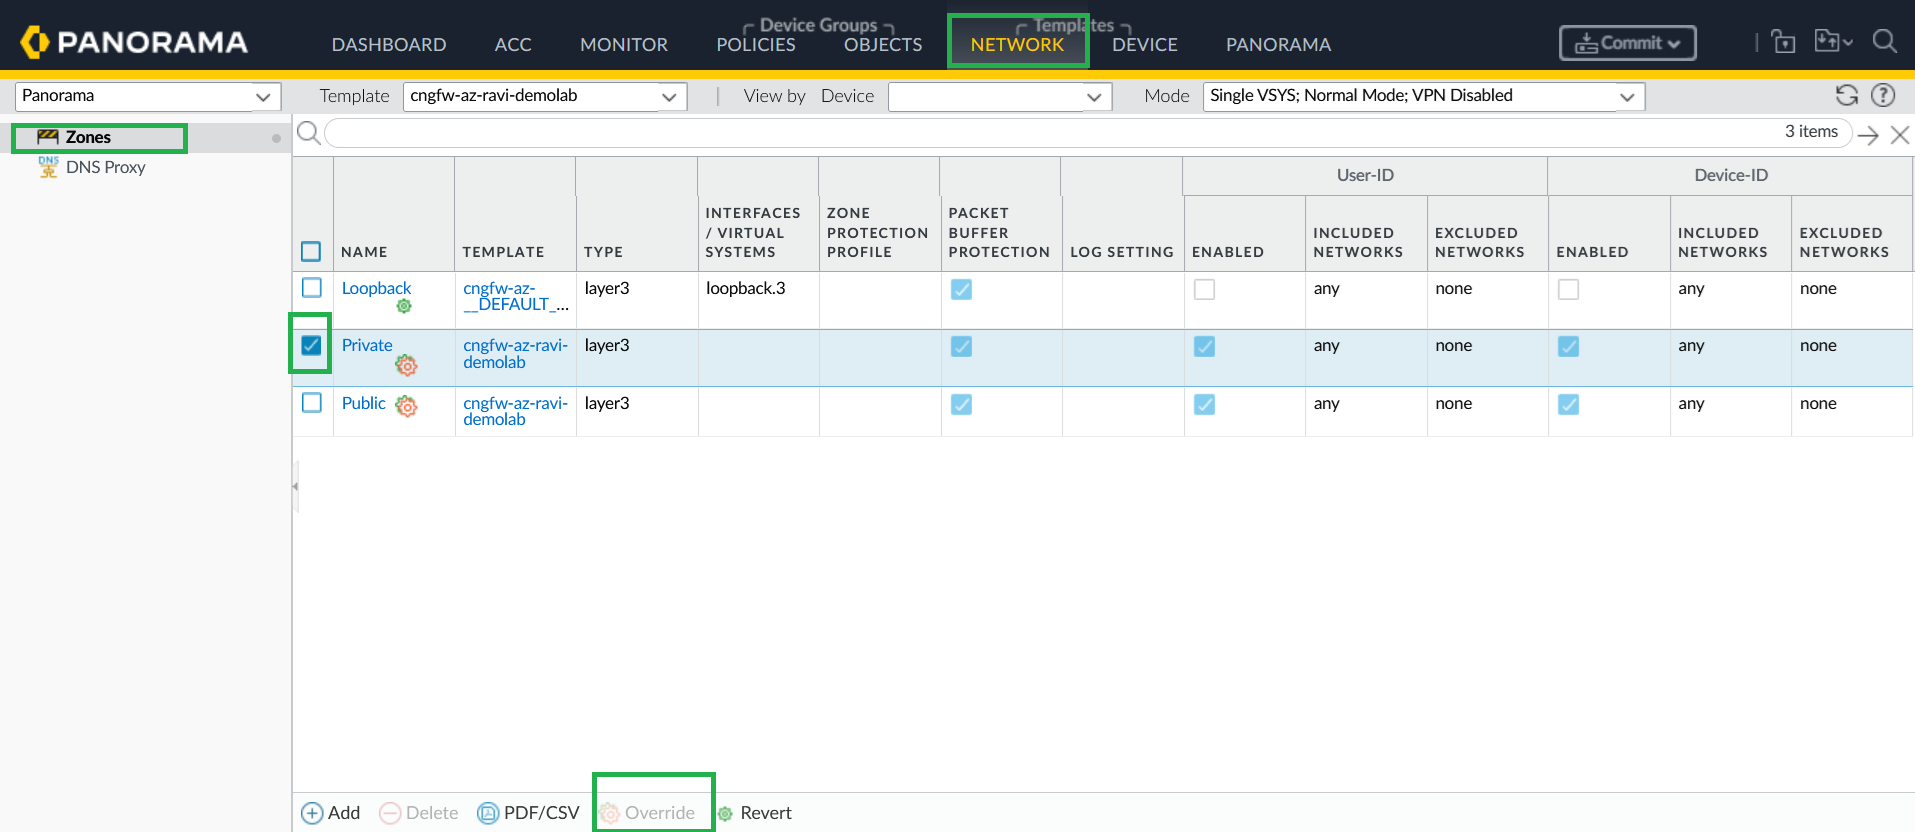Uncheck the Private zone row checkbox
1915x832 pixels.
312,345
